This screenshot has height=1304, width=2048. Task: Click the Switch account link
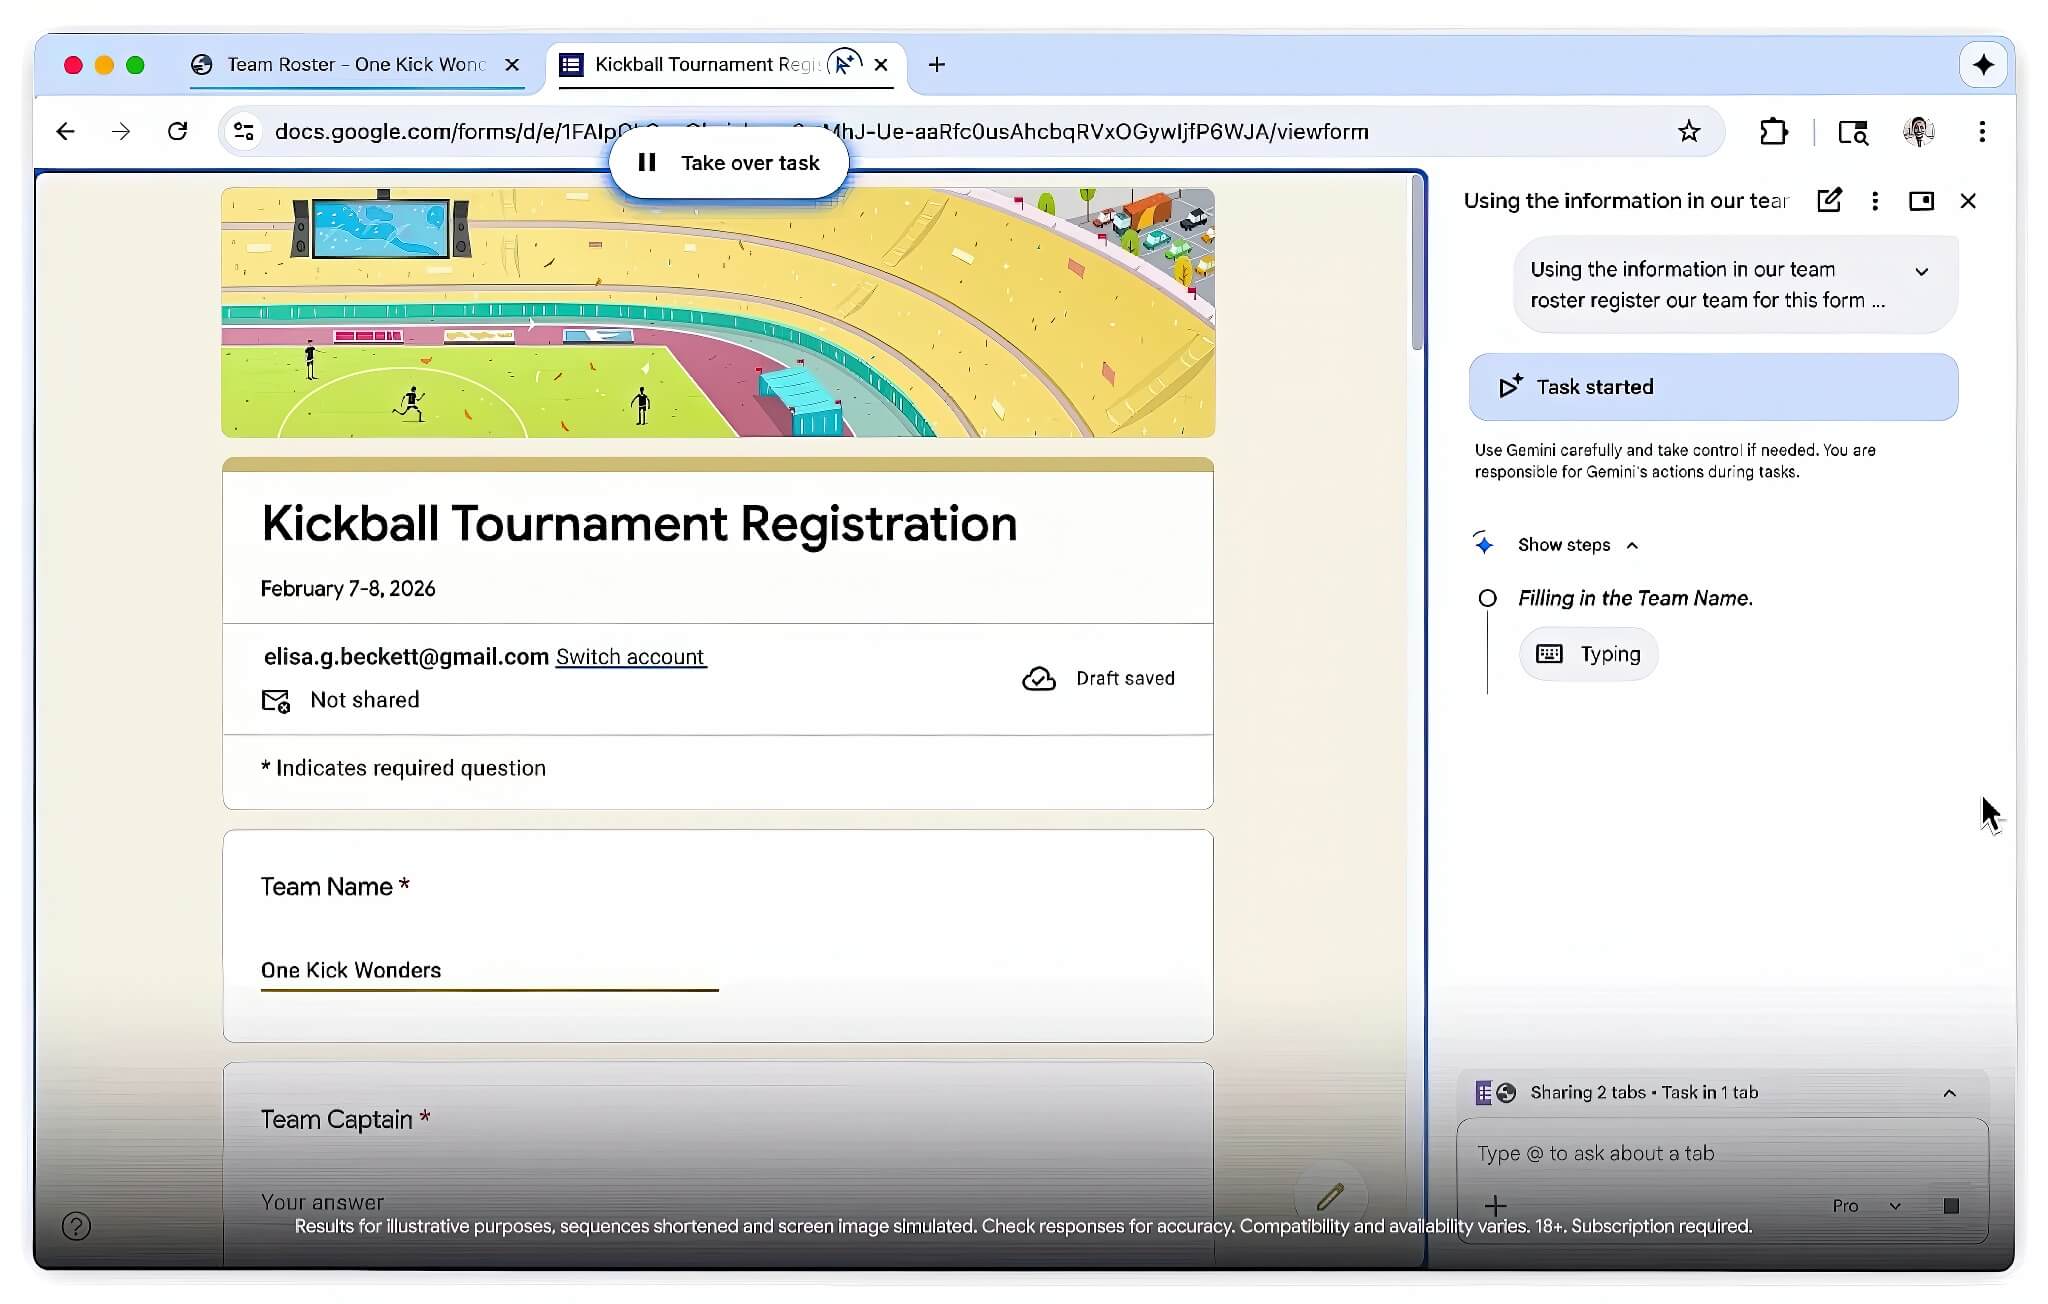click(x=630, y=657)
